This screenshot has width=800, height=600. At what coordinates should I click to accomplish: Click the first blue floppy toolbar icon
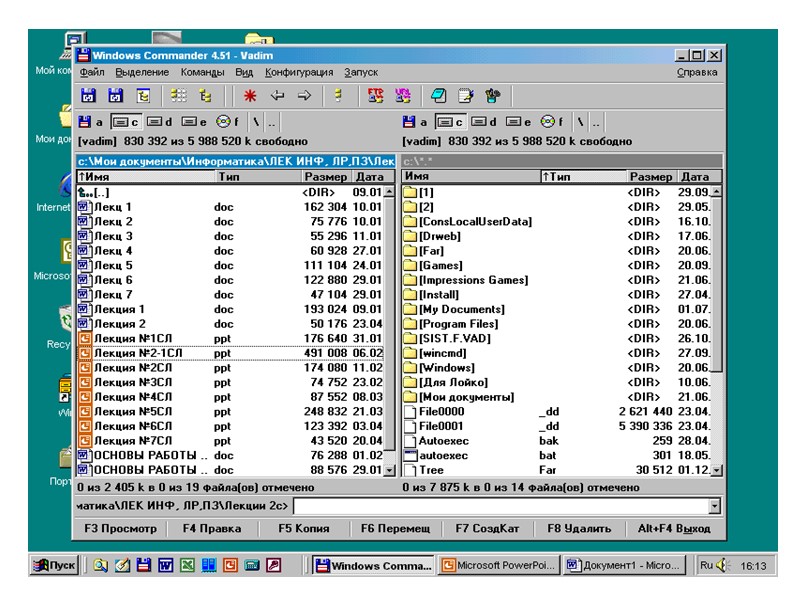coord(88,97)
